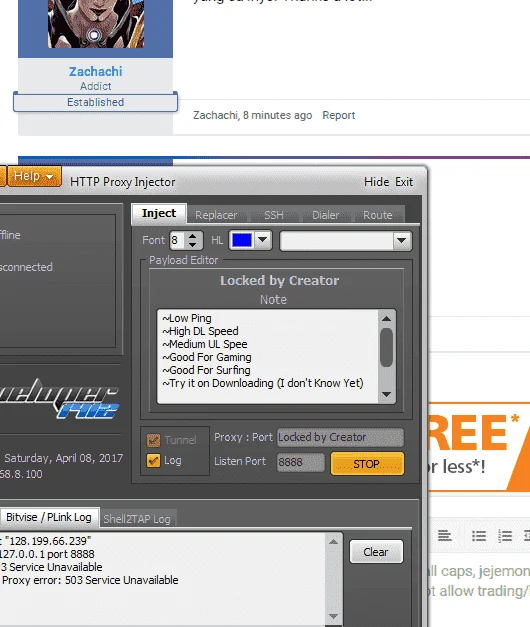Click the orange advertisement banner behind the window
Viewport: 530px width, 627px height.
pyautogui.click(x=479, y=447)
